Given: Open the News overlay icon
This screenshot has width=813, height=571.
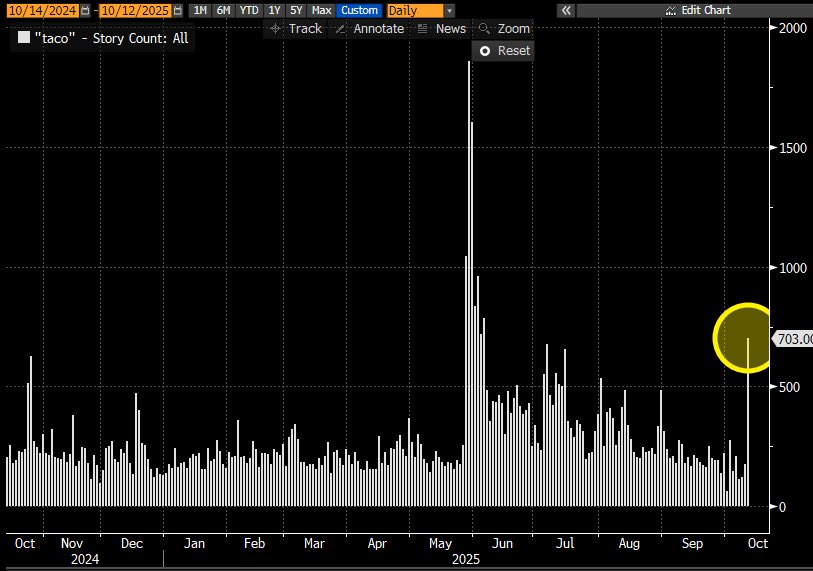Looking at the screenshot, I should click(424, 29).
